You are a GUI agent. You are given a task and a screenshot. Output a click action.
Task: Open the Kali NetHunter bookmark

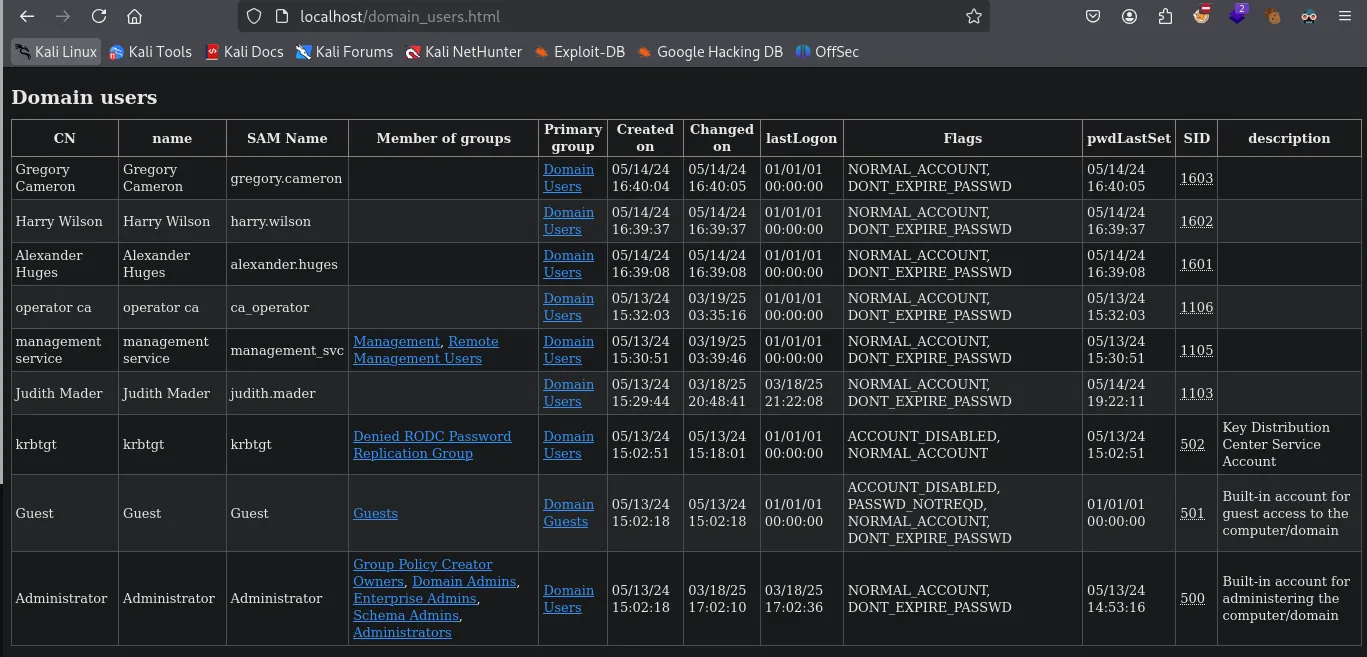pos(464,52)
